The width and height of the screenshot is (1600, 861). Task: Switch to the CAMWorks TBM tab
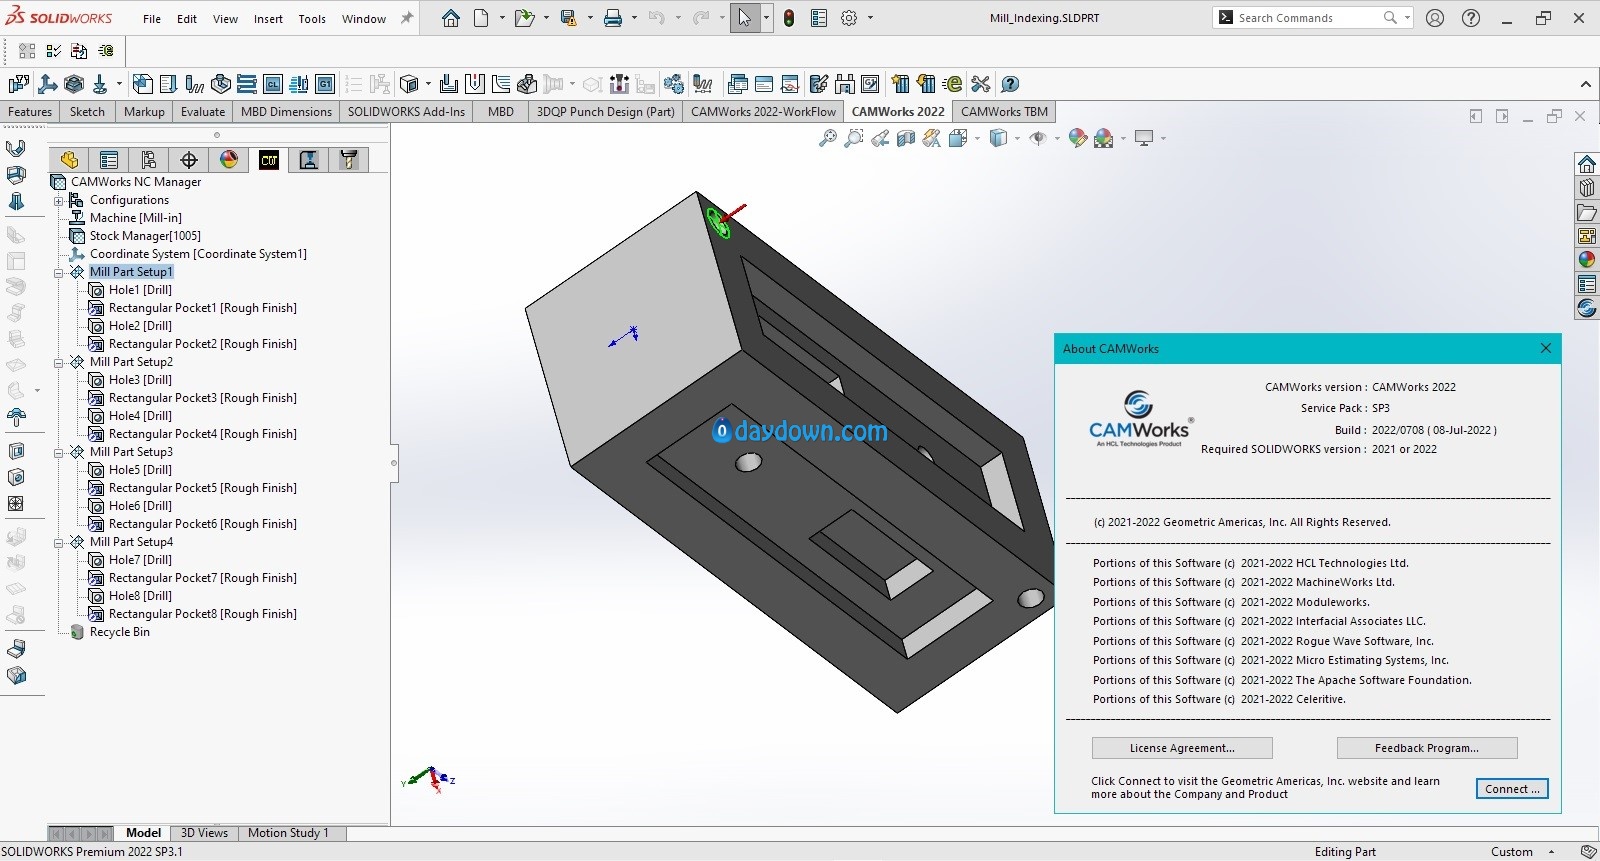tap(1004, 112)
